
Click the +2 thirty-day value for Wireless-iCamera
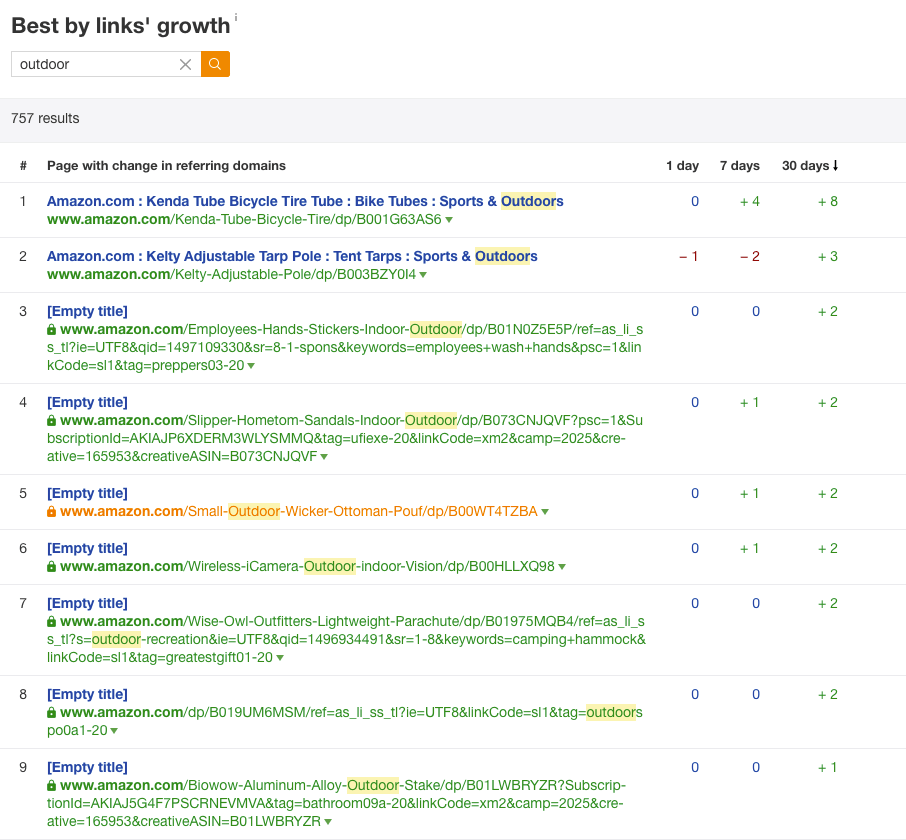pos(827,548)
